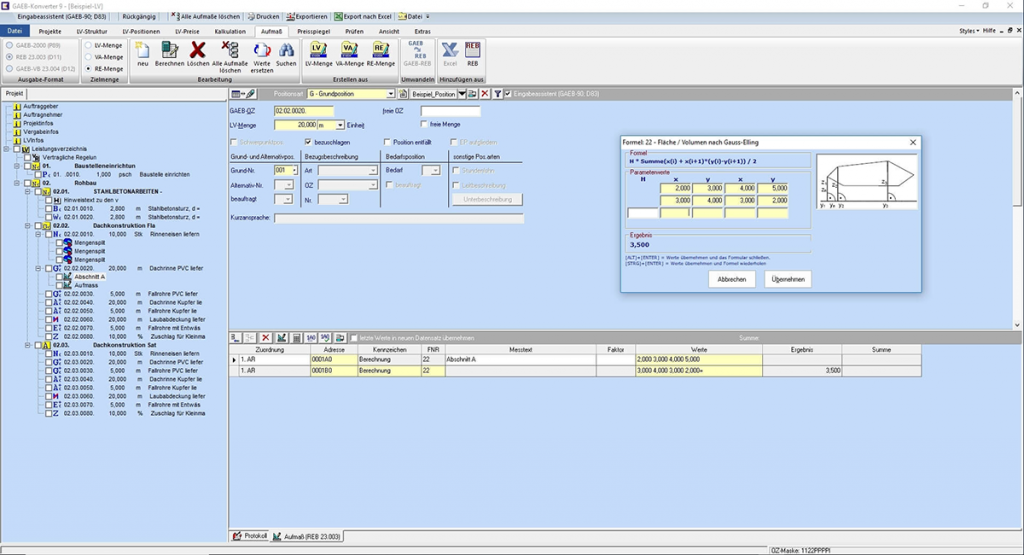Click the Abbrechen button in formula dialog

[x=731, y=279]
